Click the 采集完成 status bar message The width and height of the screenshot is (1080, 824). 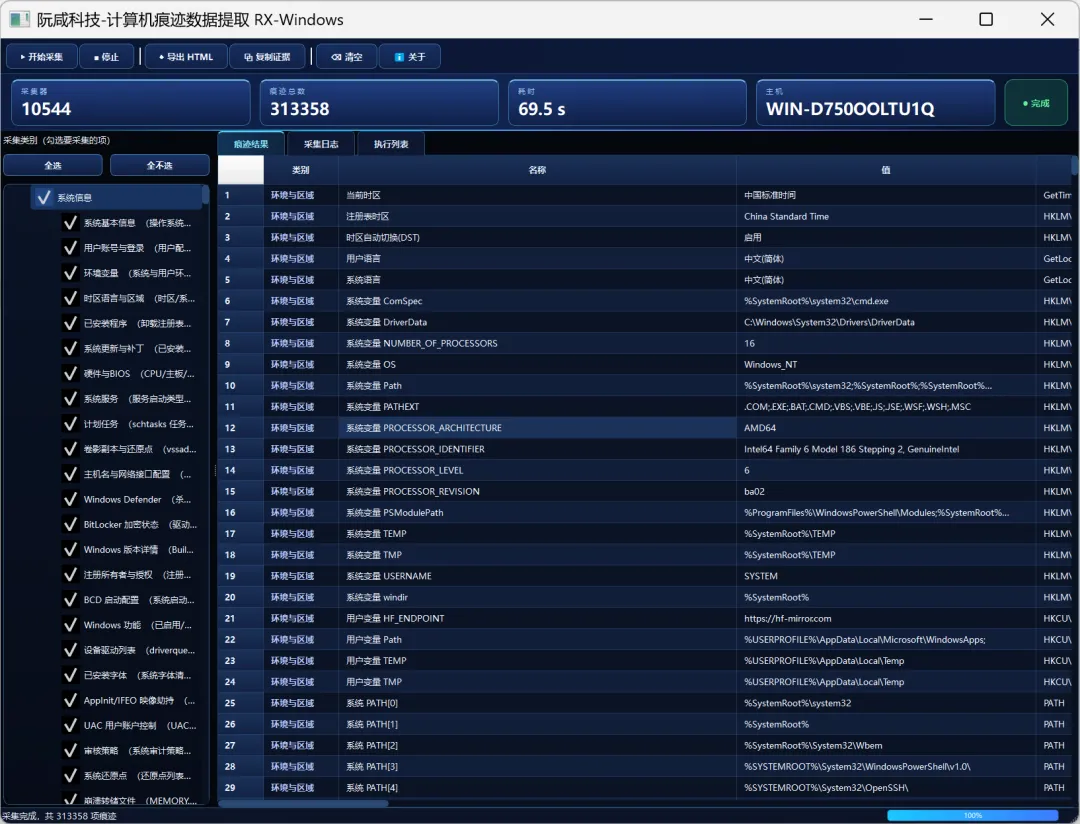coord(59,816)
